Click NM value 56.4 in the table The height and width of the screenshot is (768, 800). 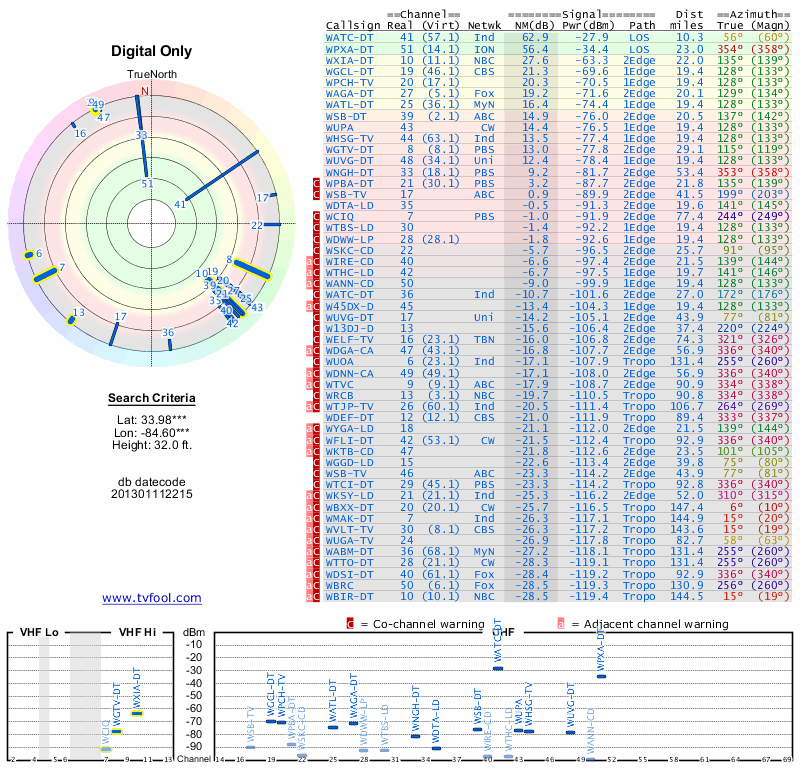point(535,49)
